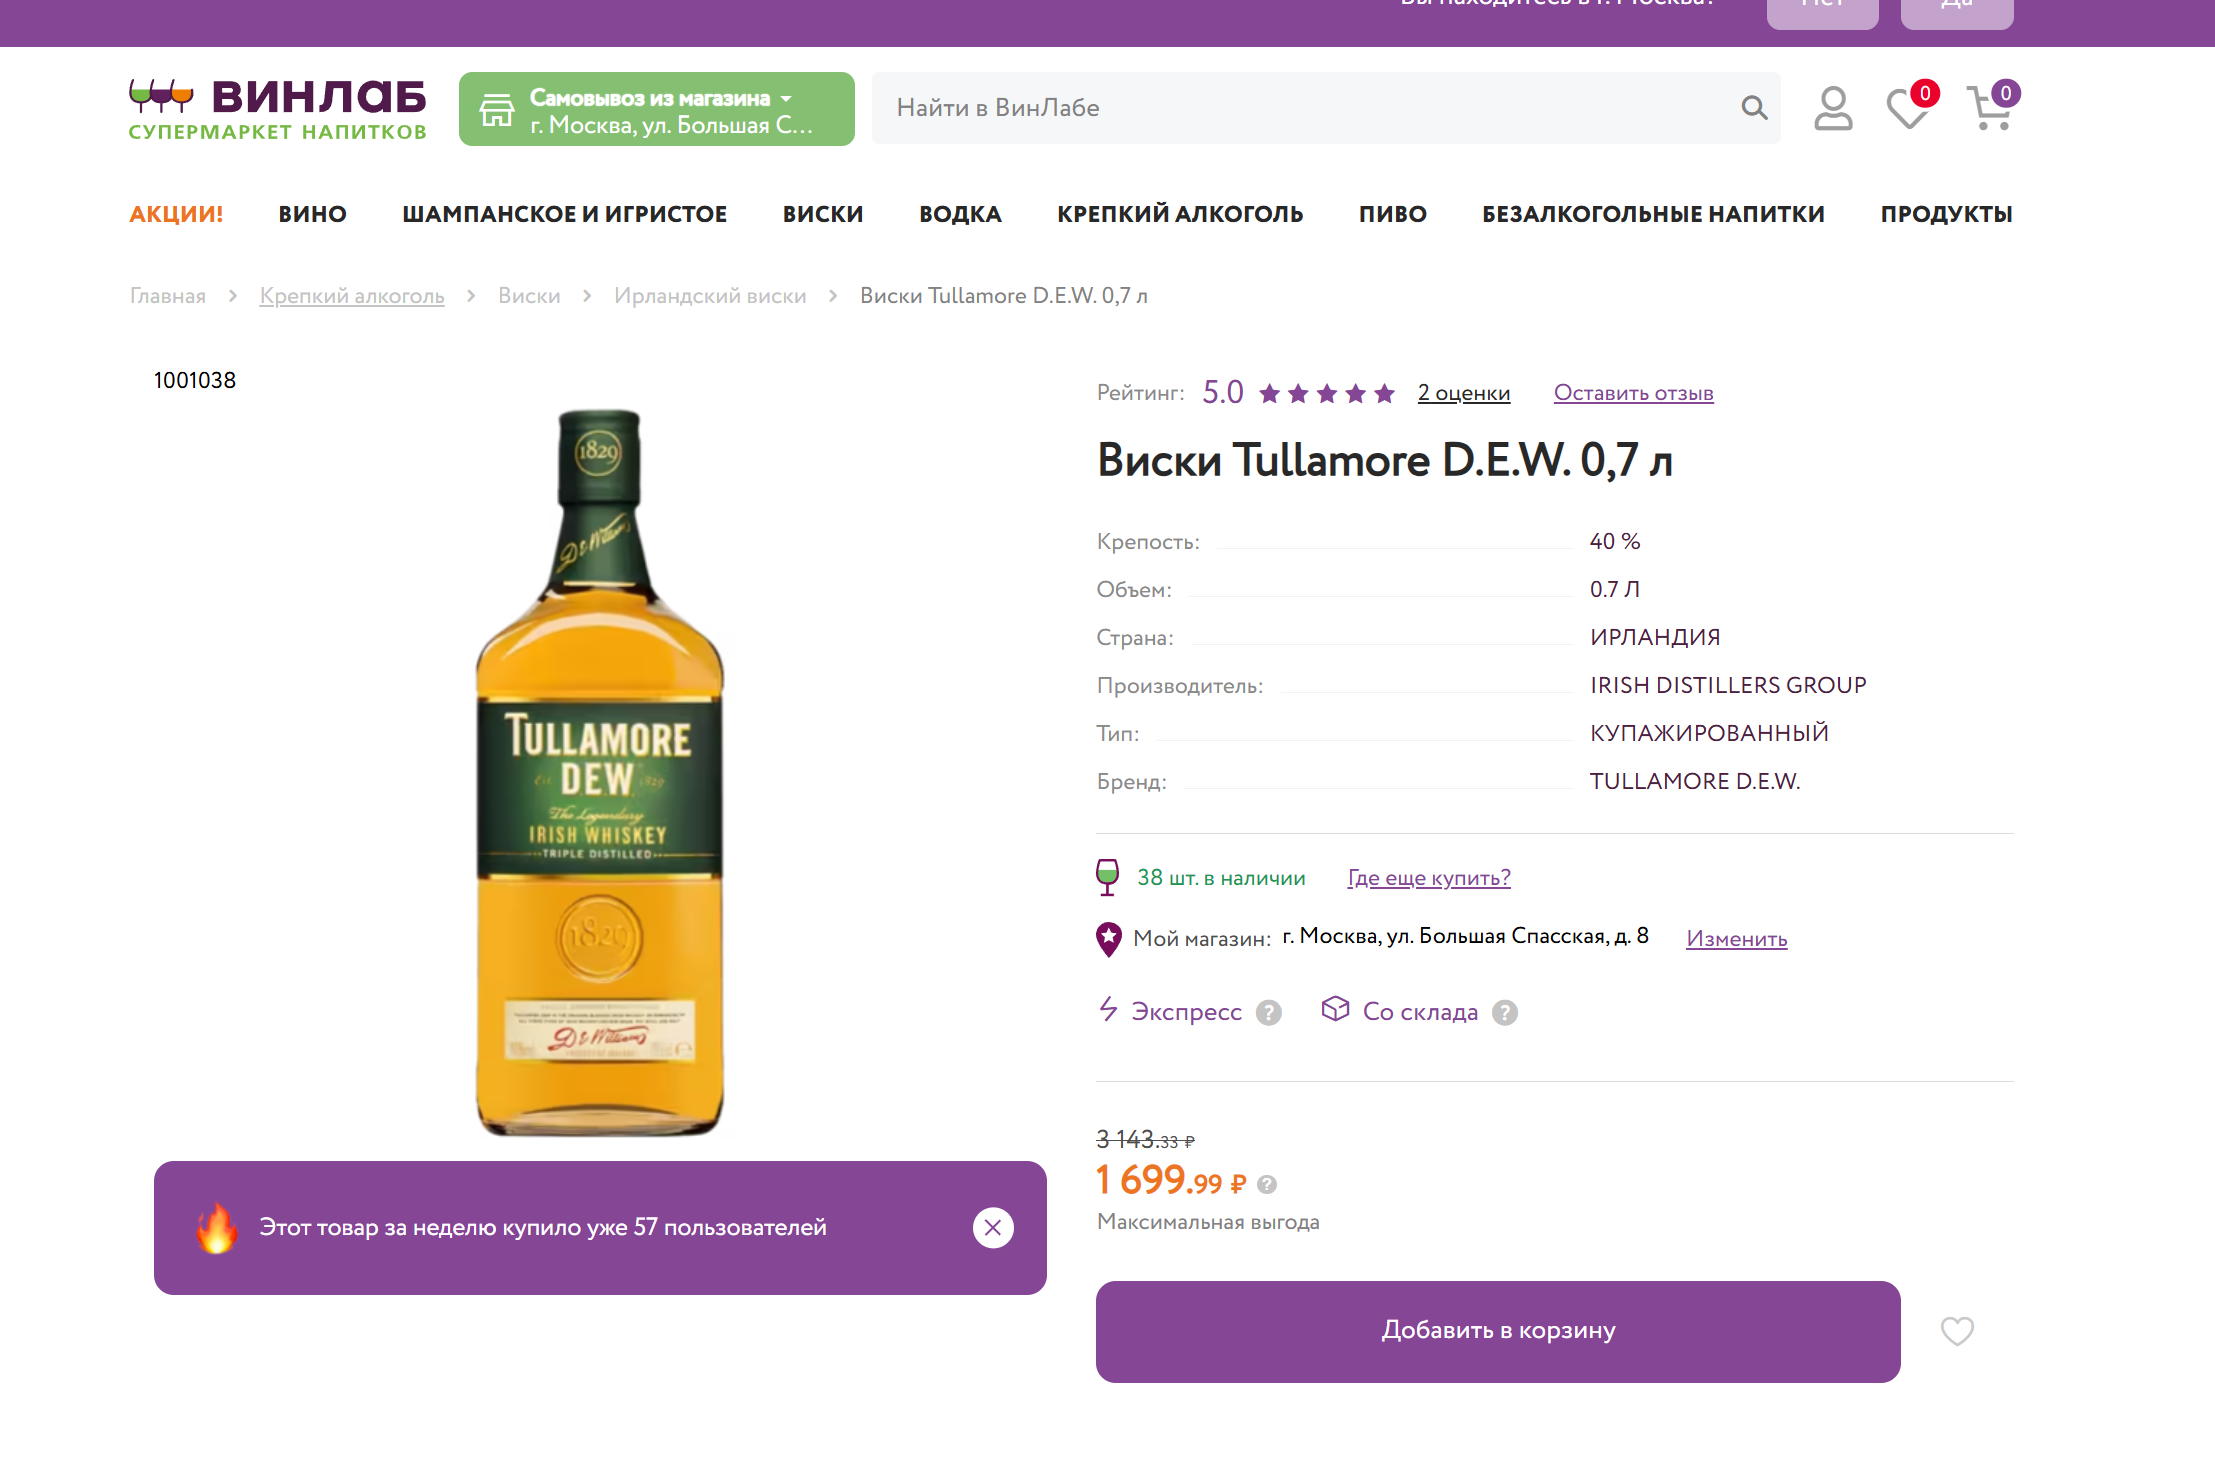This screenshot has width=2215, height=1475.
Task: Open the ВИСКИ category menu
Action: coord(822,214)
